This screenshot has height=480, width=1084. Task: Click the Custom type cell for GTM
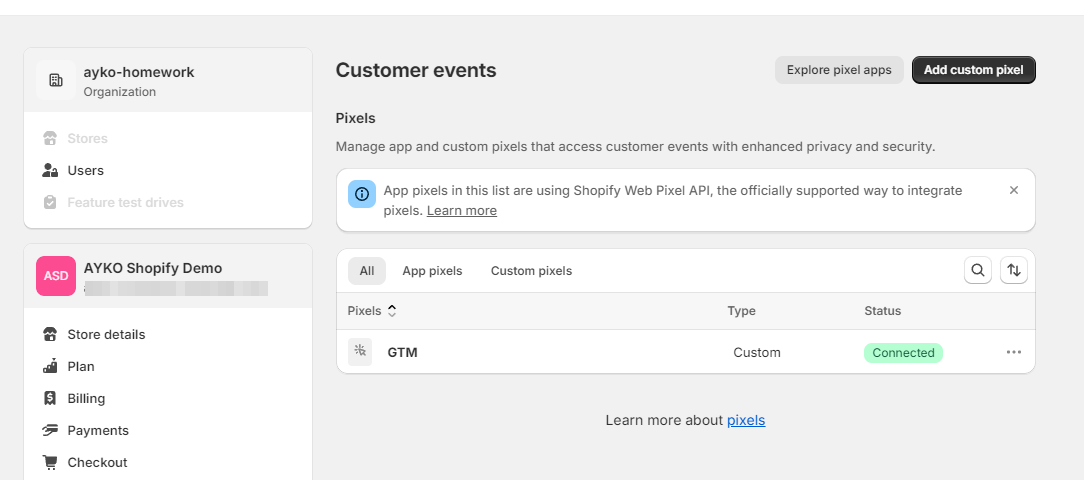pyautogui.click(x=756, y=353)
